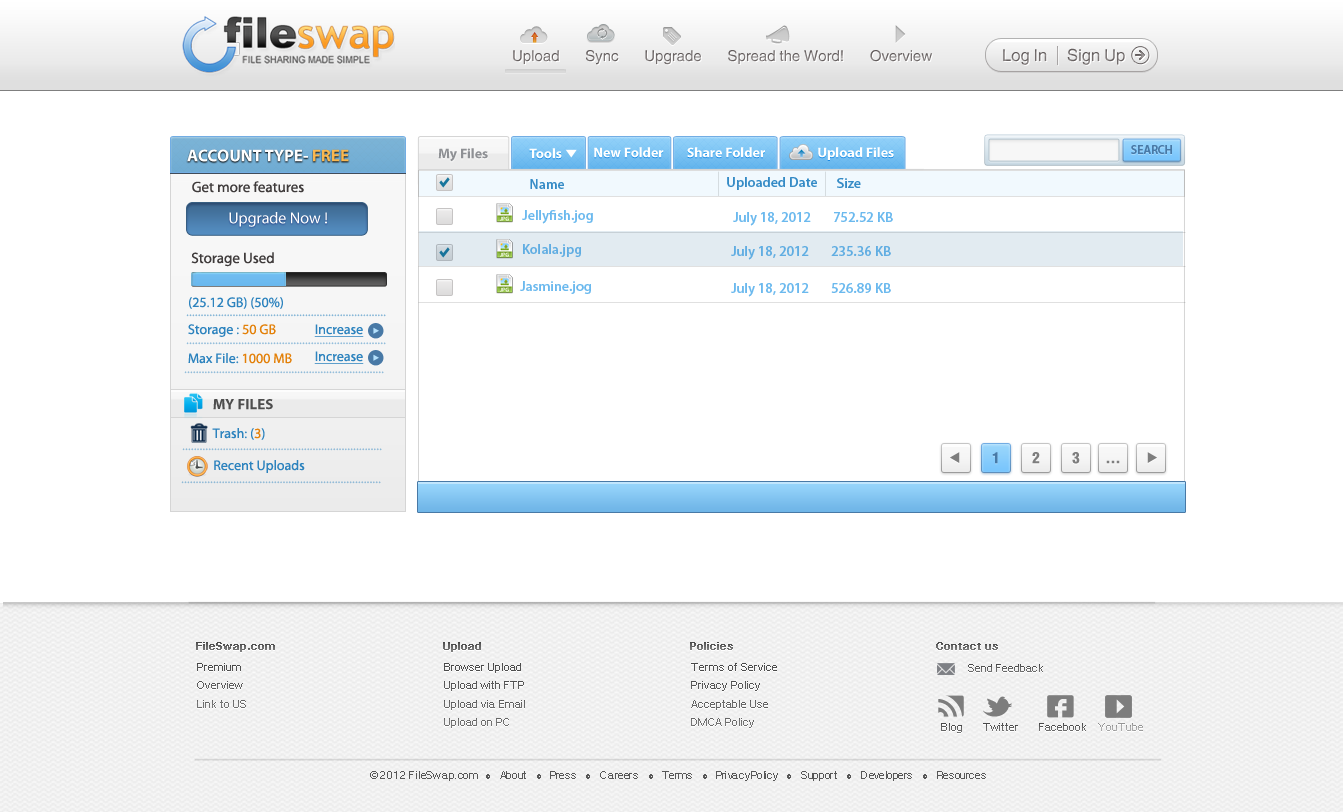Open the Twitter bird icon in footer
Image resolution: width=1343 pixels, height=812 pixels.
(998, 707)
